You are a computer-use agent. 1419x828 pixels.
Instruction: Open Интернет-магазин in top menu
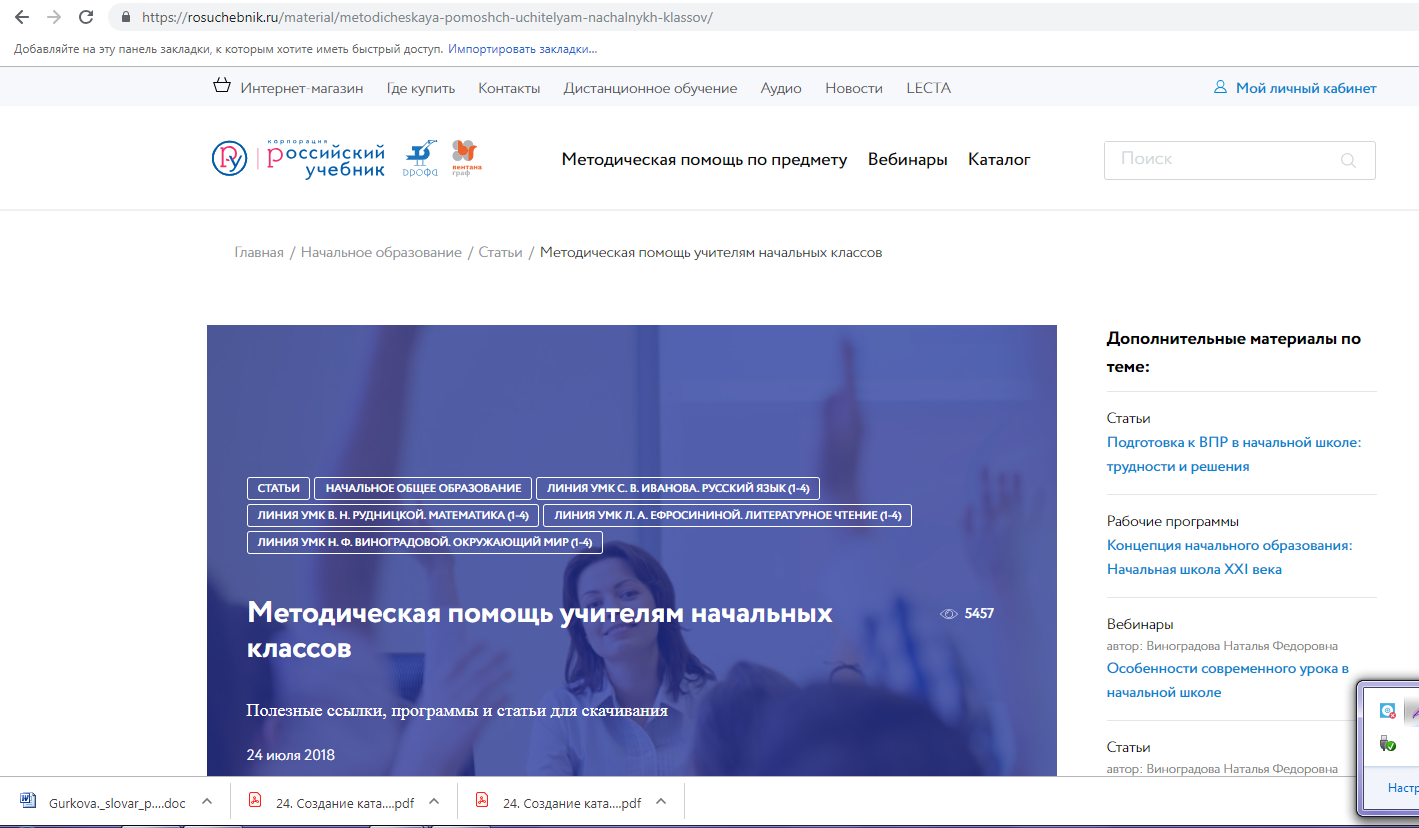[302, 88]
